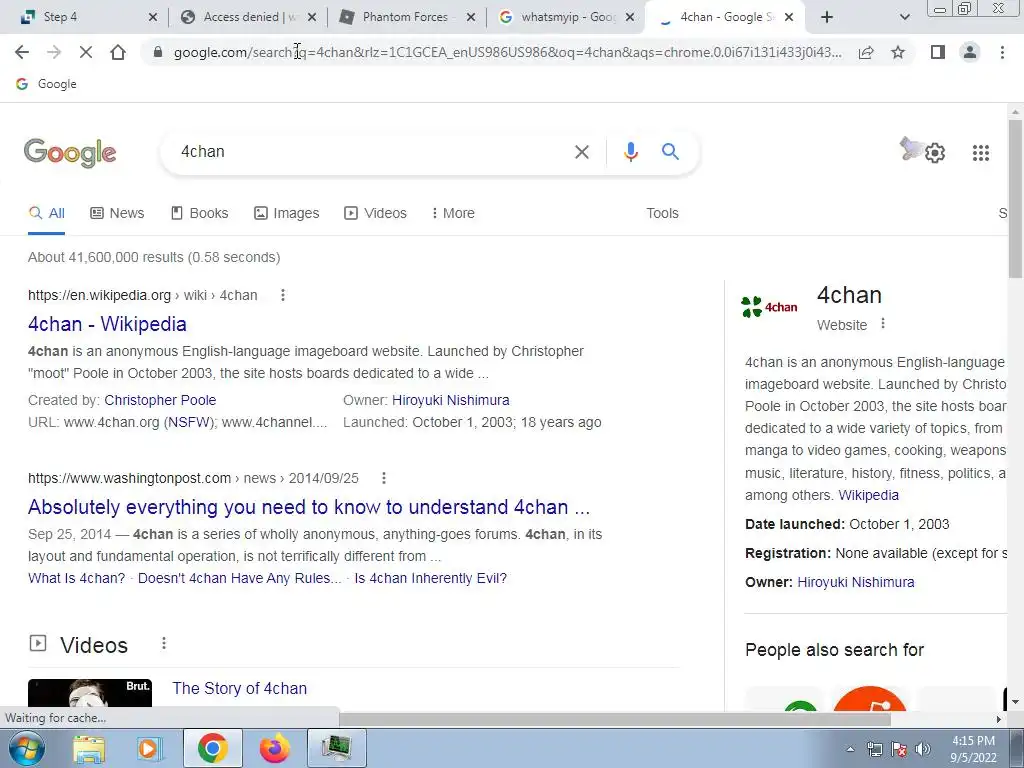The height and width of the screenshot is (768, 1024).
Task: Open Hiroyuki Nishimura in knowledge panel
Action: 856,582
